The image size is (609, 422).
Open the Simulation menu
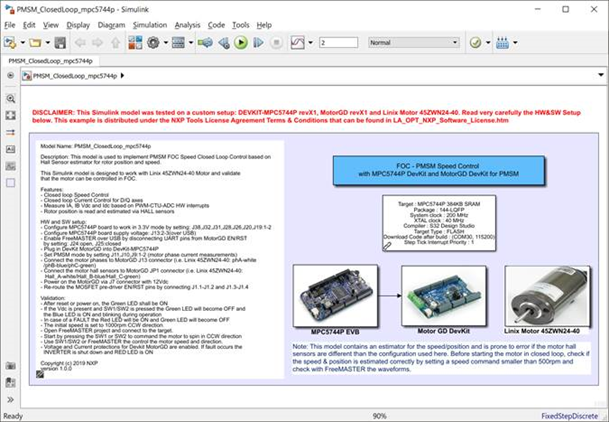(x=150, y=25)
